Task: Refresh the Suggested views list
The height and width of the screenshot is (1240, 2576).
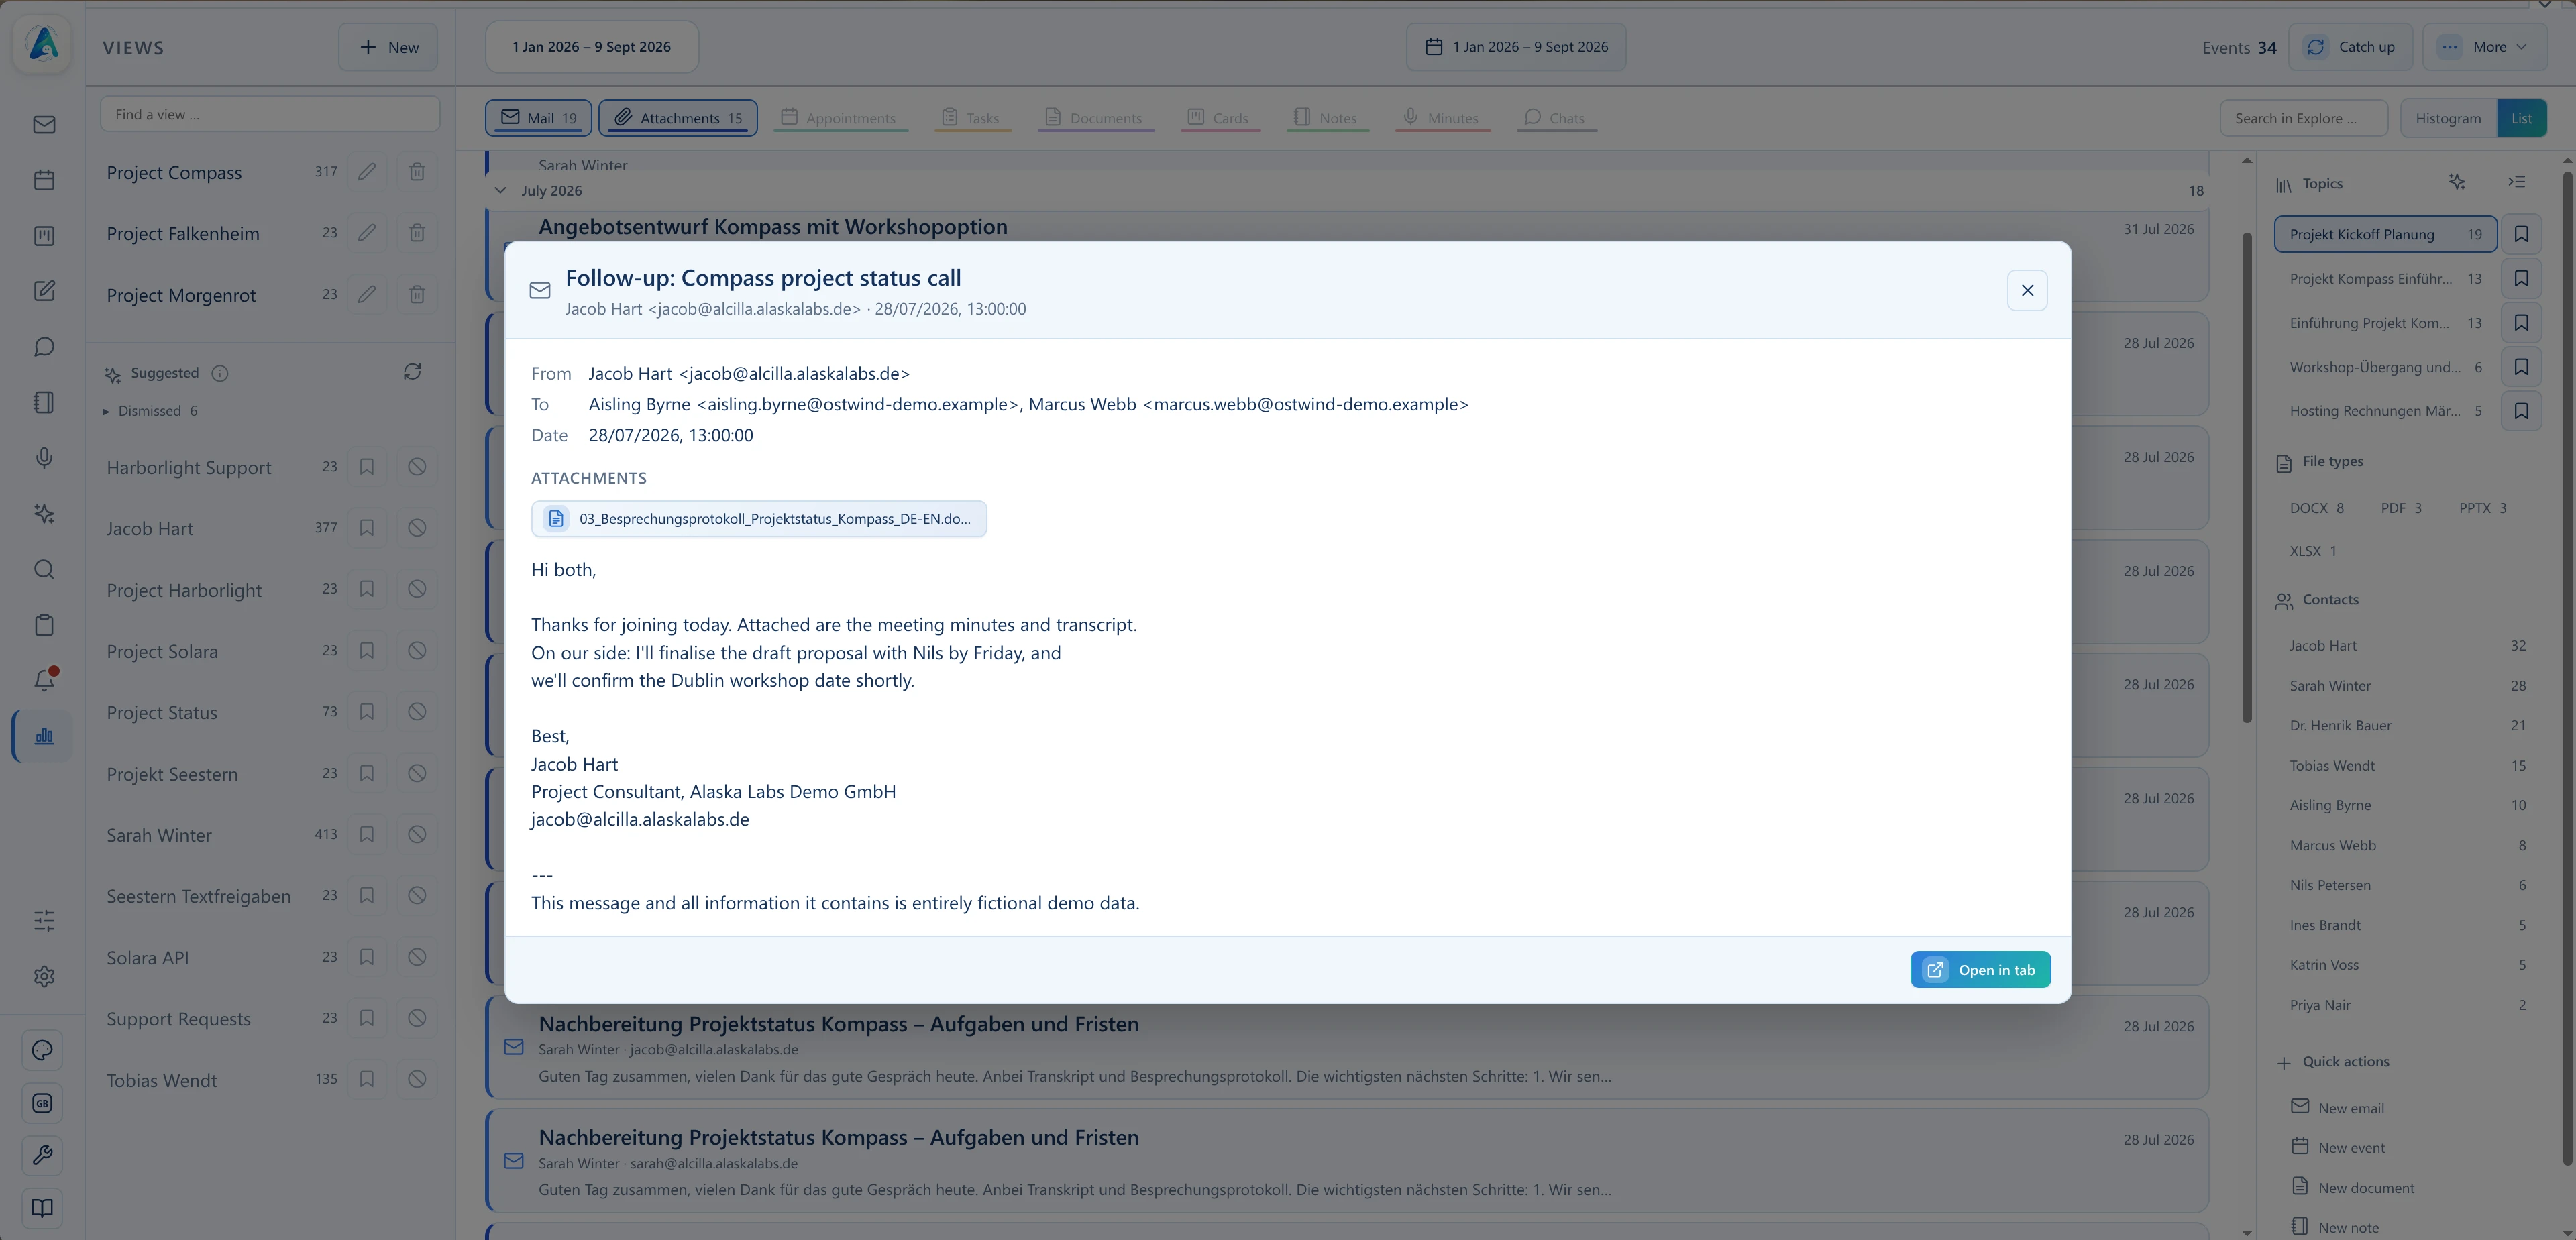Action: (412, 372)
